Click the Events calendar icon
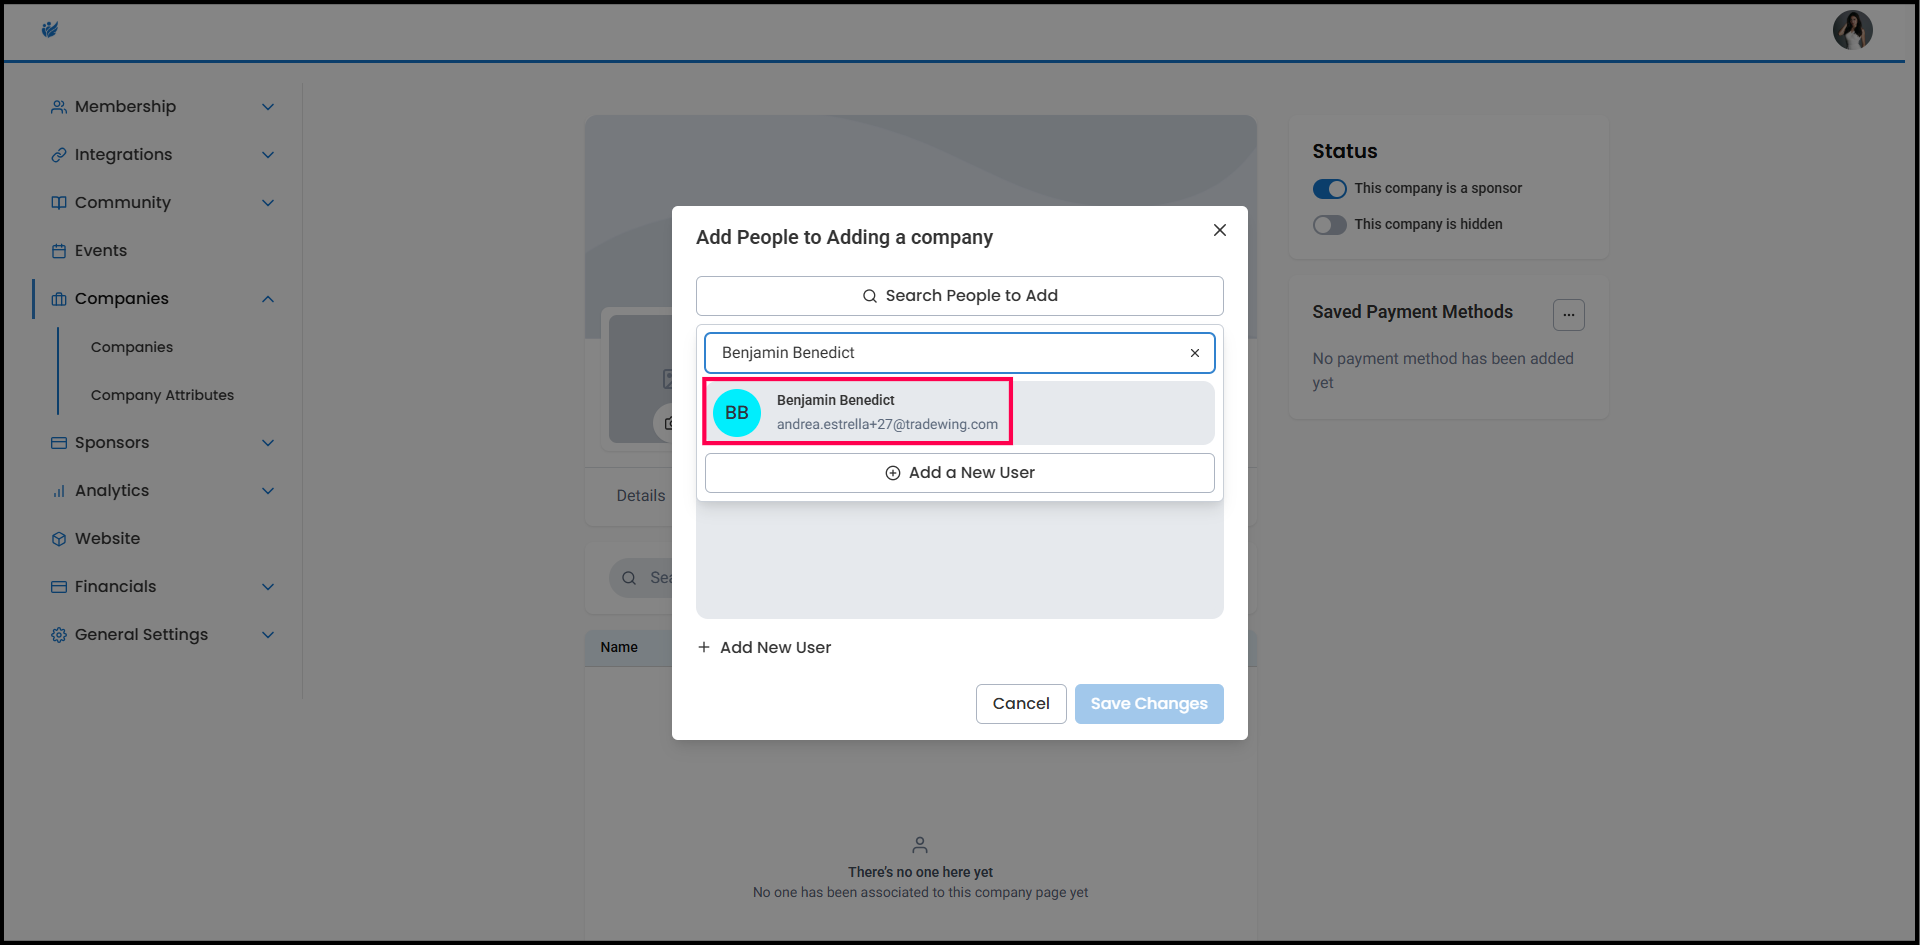Image resolution: width=1920 pixels, height=945 pixels. point(59,251)
